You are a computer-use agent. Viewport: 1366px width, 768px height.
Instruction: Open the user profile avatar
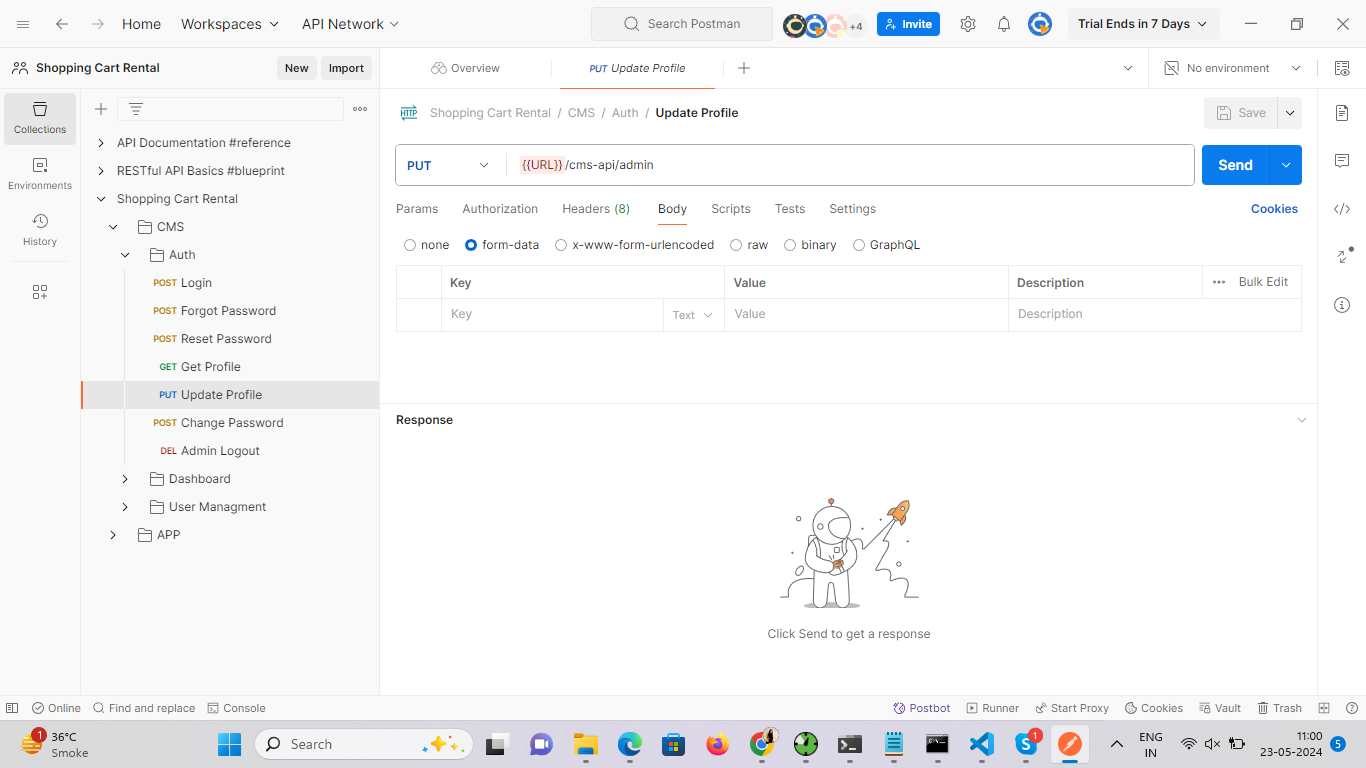pos(1040,24)
